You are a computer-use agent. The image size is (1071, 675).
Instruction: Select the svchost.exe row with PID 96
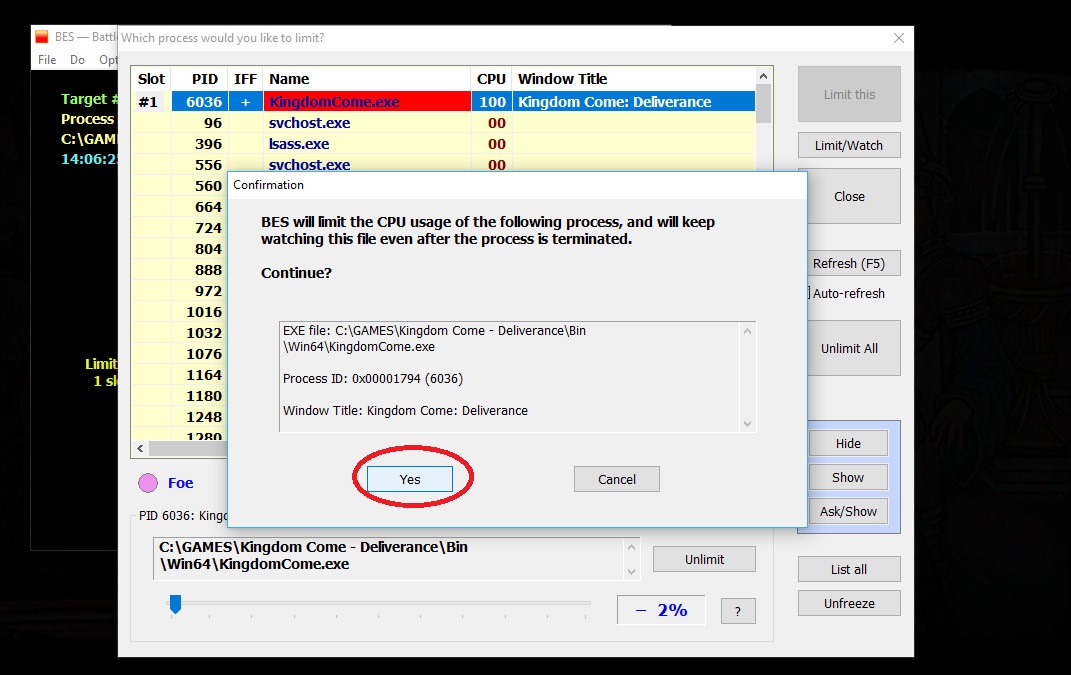(x=444, y=123)
